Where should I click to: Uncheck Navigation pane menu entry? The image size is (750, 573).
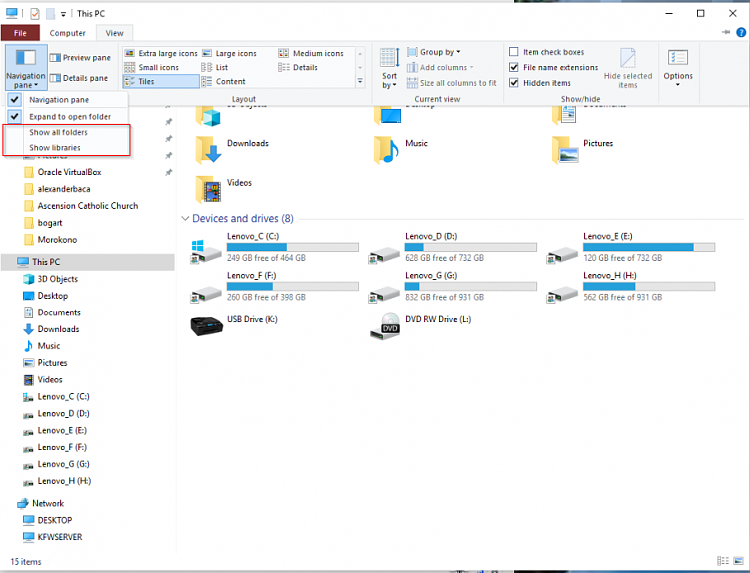67,99
